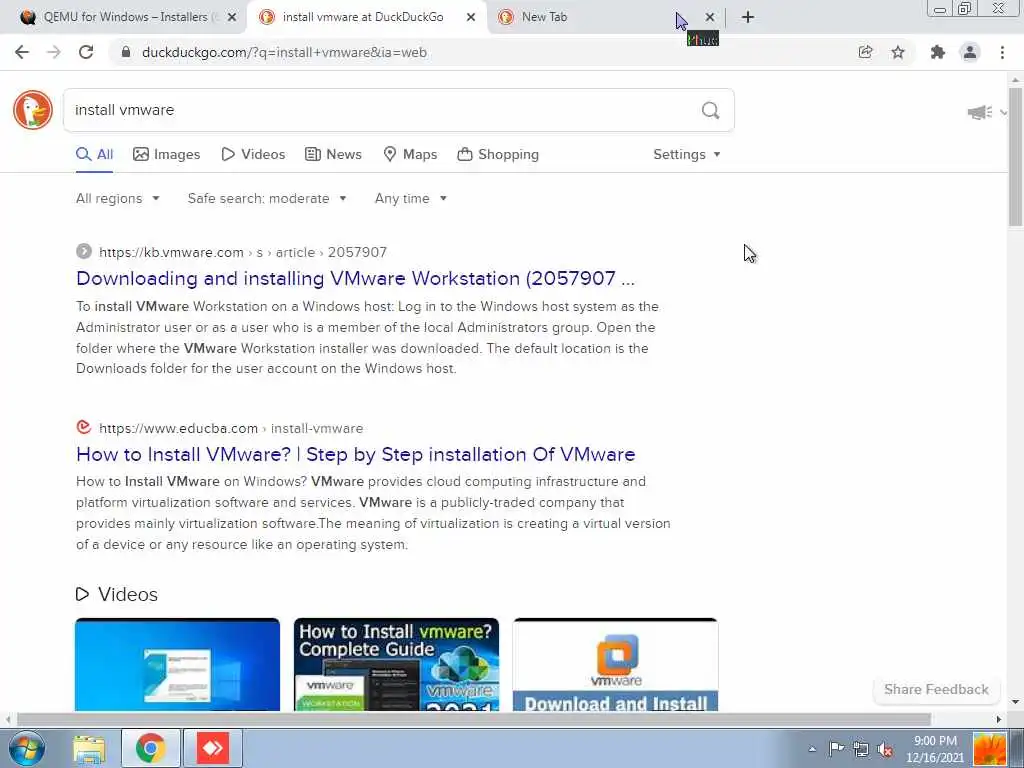This screenshot has width=1024, height=768.
Task: Click the kb.vmware.com result favicon
Action: tap(84, 251)
